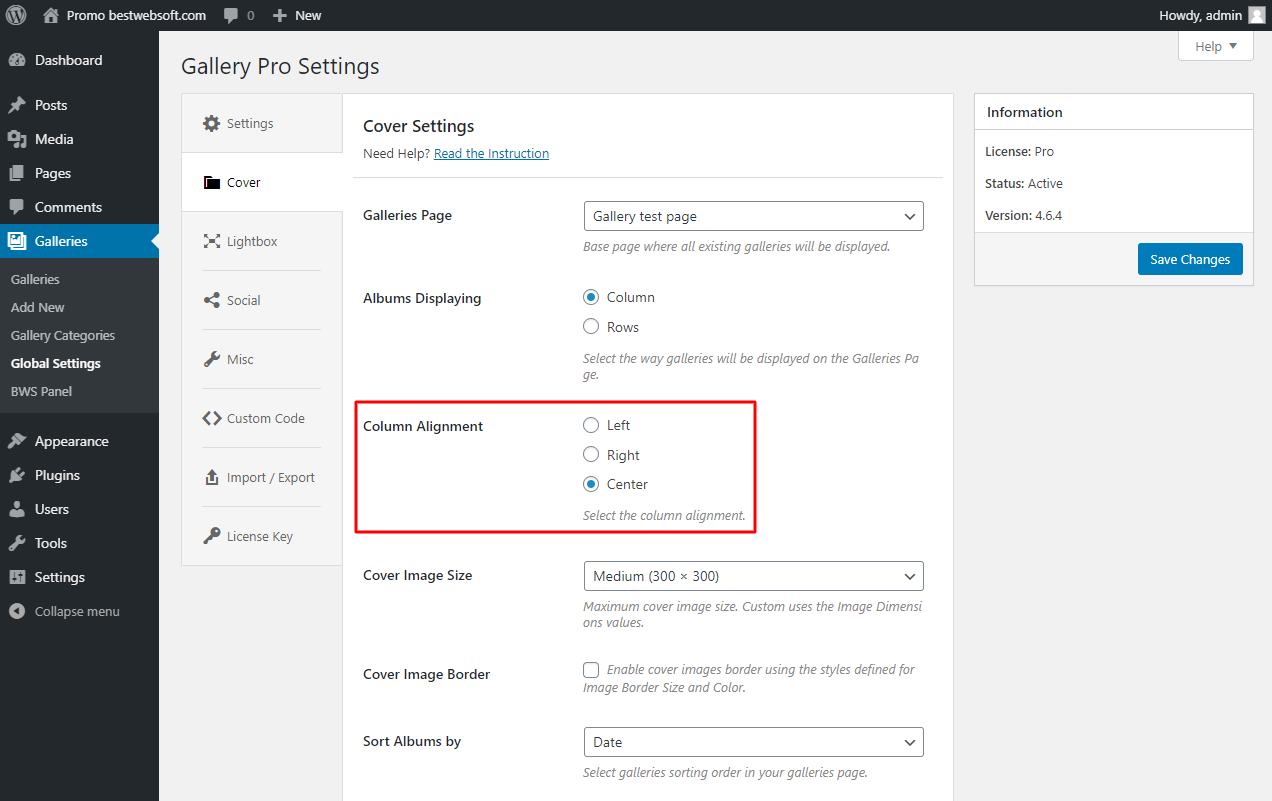The width and height of the screenshot is (1272, 801).
Task: Expand the Help dropdown tab
Action: coord(1216,46)
